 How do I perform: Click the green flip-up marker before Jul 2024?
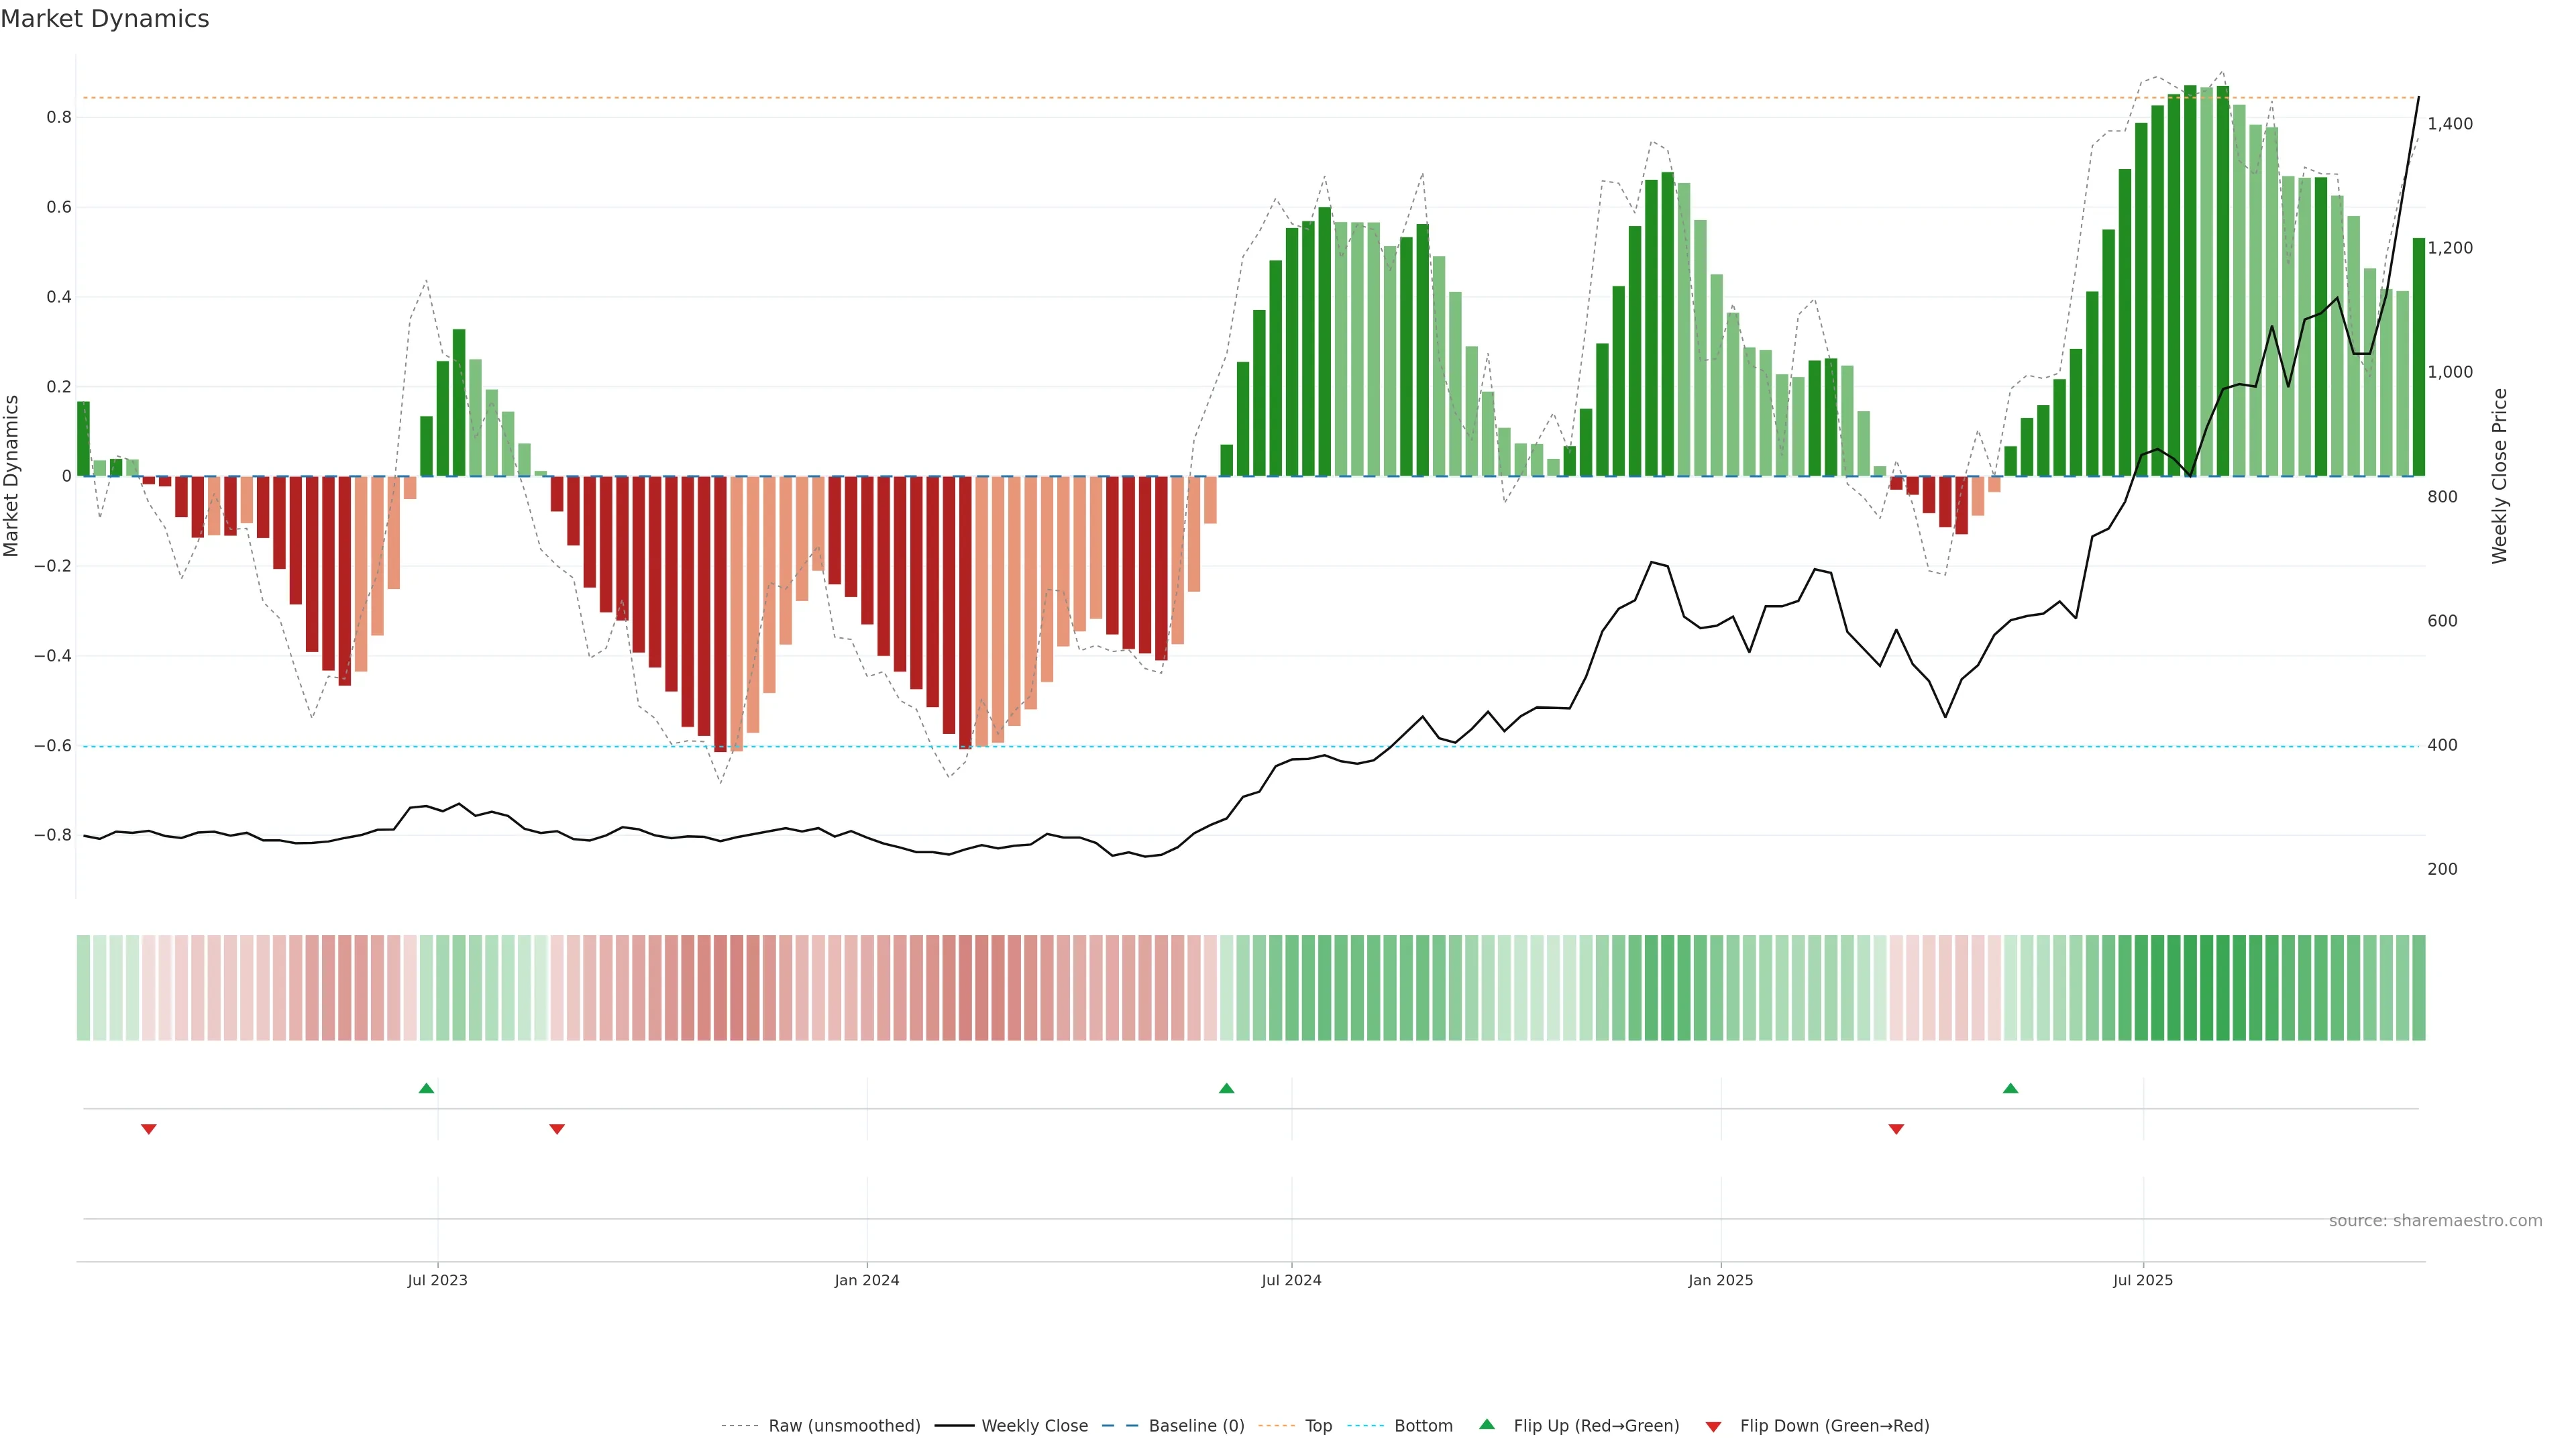point(1227,1088)
